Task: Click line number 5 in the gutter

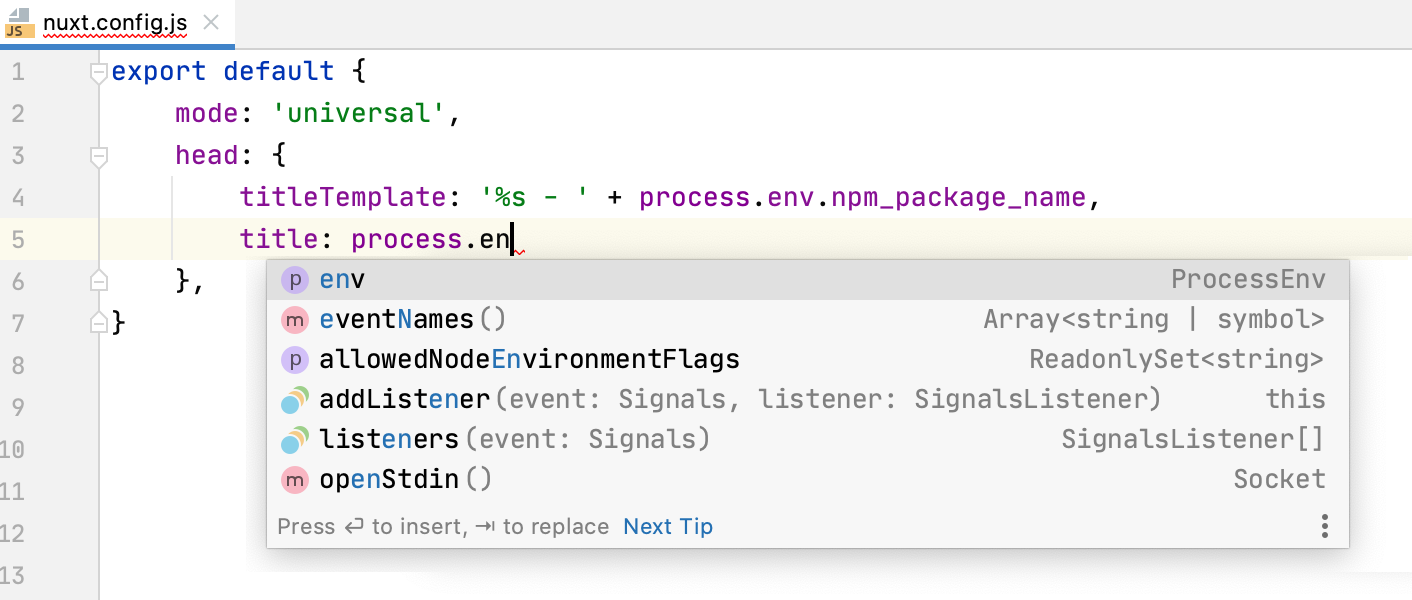Action: (18, 239)
